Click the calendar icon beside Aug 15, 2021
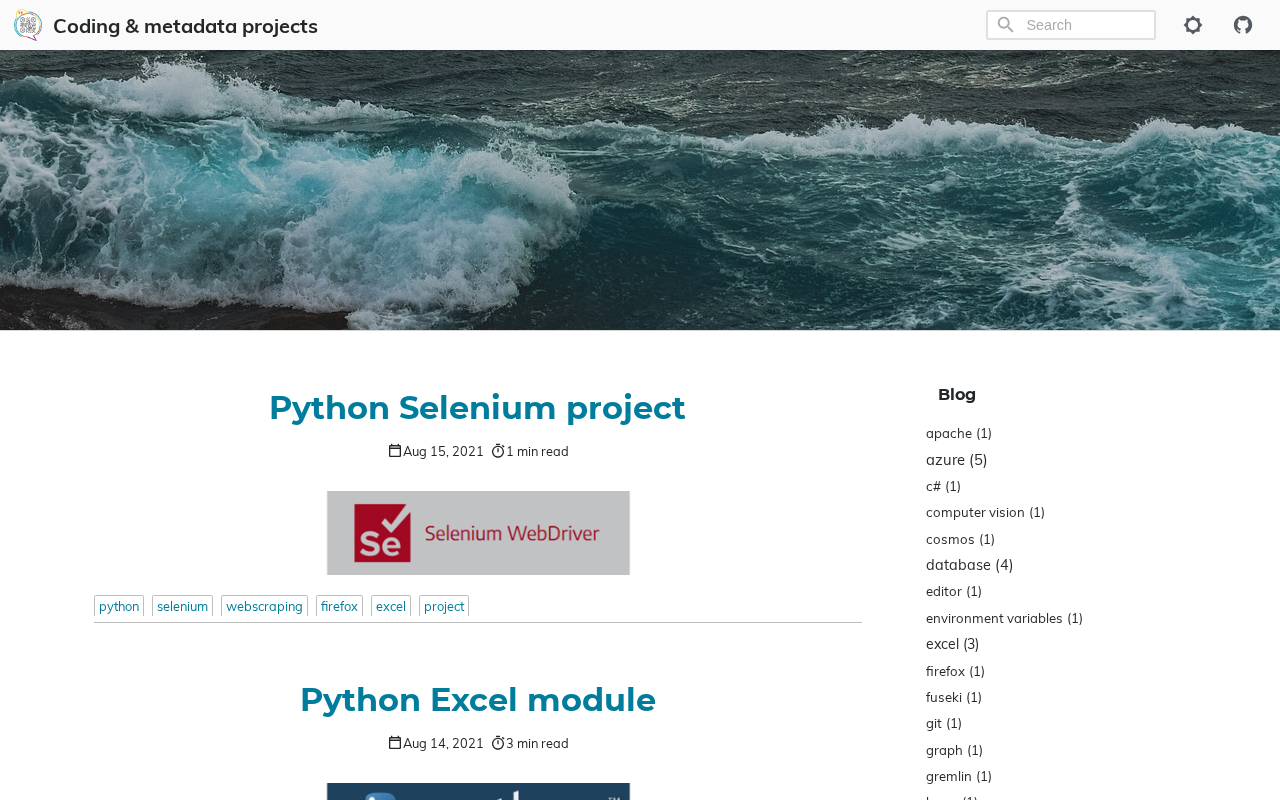 point(395,451)
